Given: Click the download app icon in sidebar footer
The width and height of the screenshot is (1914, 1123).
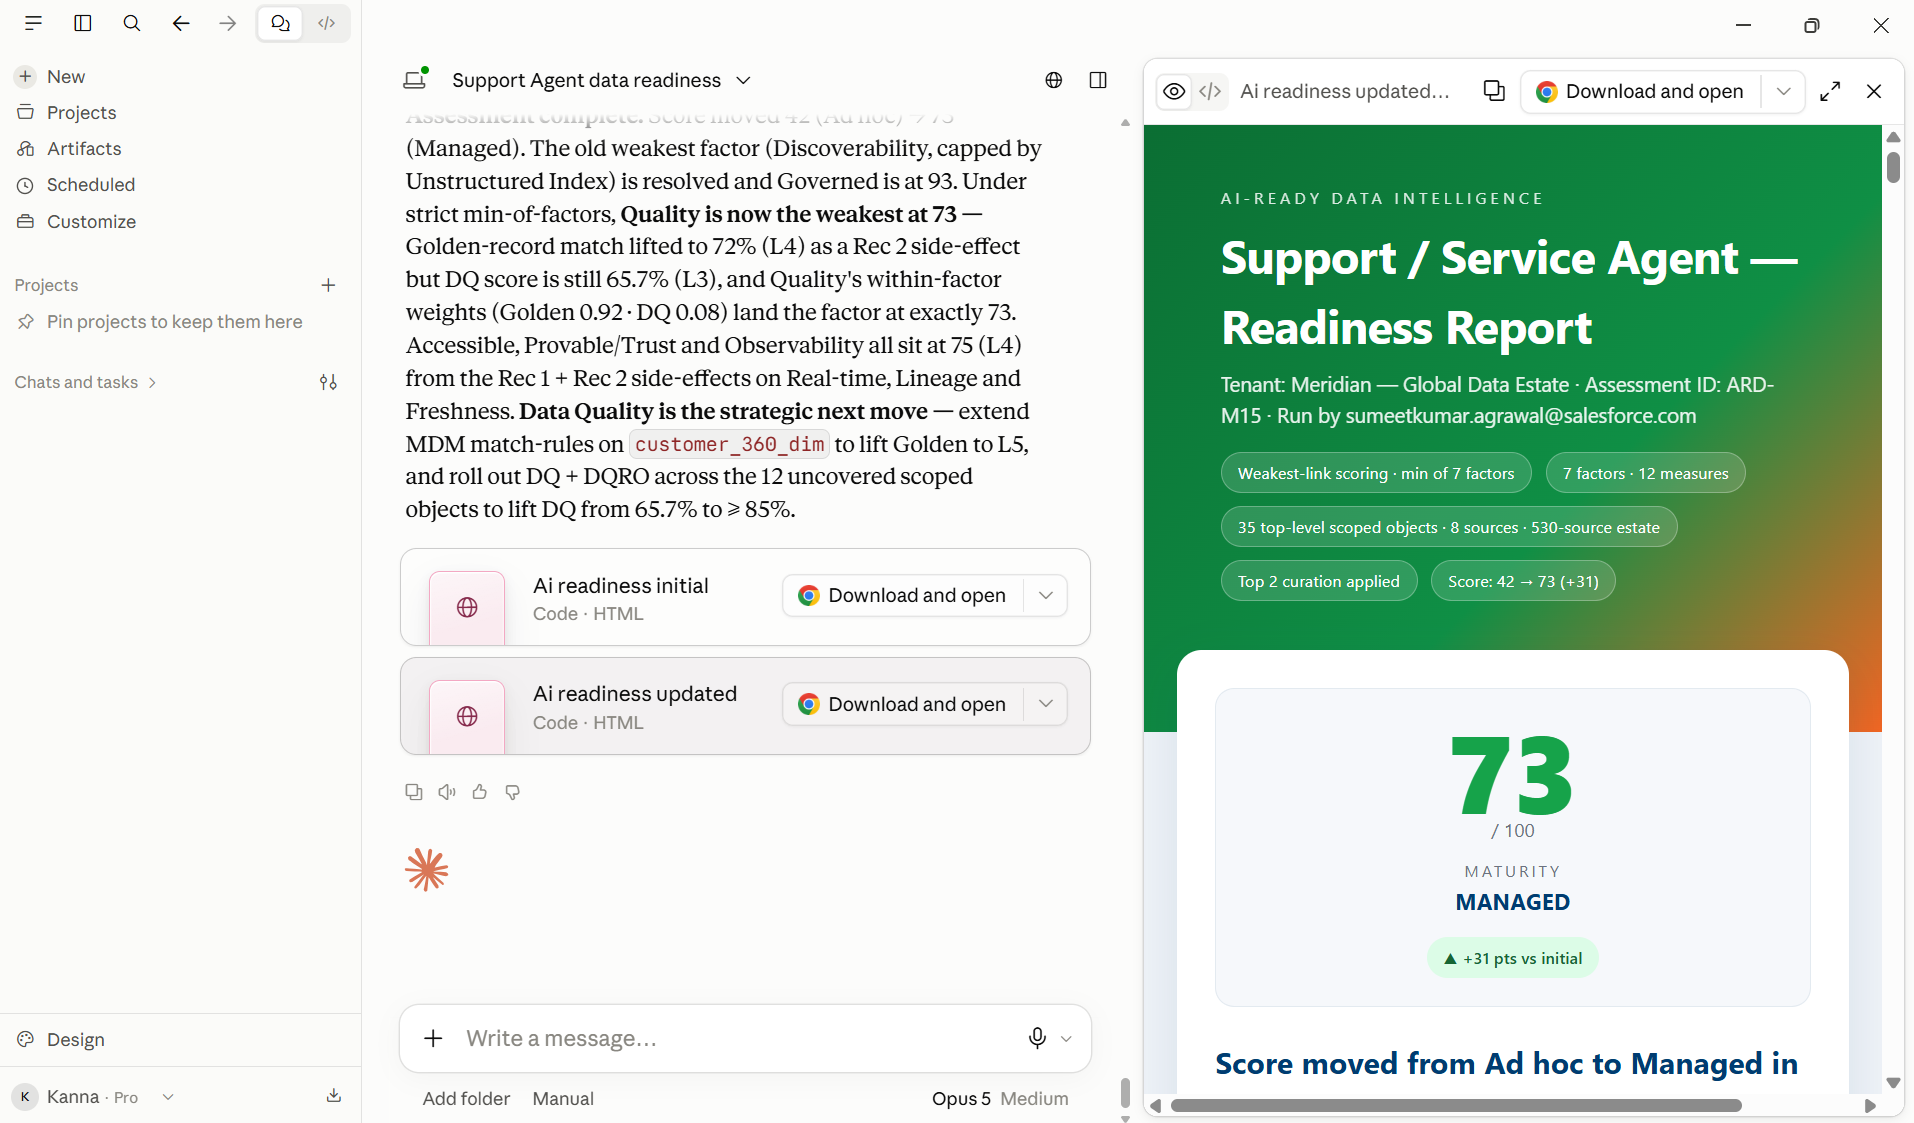Looking at the screenshot, I should point(334,1096).
